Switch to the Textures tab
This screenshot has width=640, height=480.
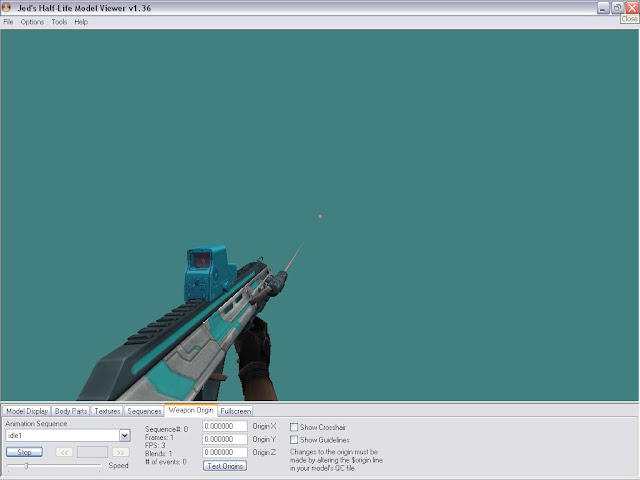tap(107, 411)
